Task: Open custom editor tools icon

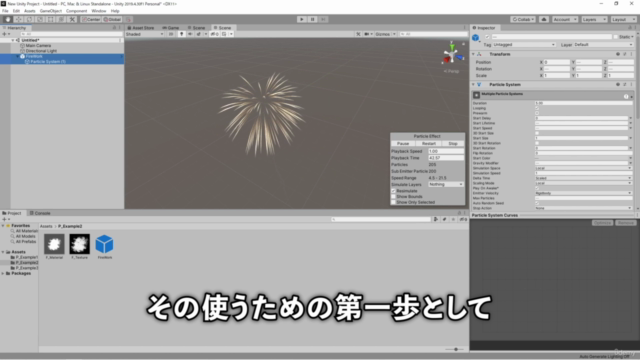Action: [x=72, y=19]
